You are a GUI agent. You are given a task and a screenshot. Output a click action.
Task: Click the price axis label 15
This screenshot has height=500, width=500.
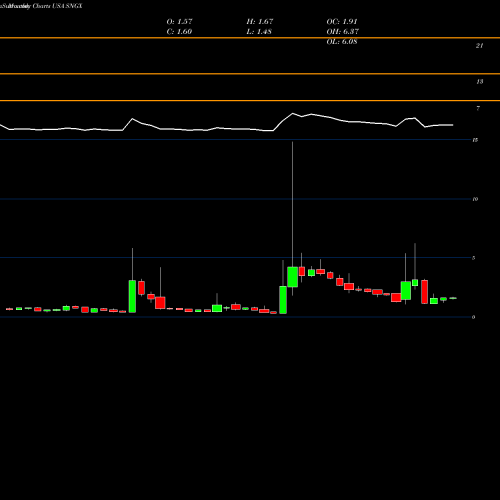pos(475,140)
